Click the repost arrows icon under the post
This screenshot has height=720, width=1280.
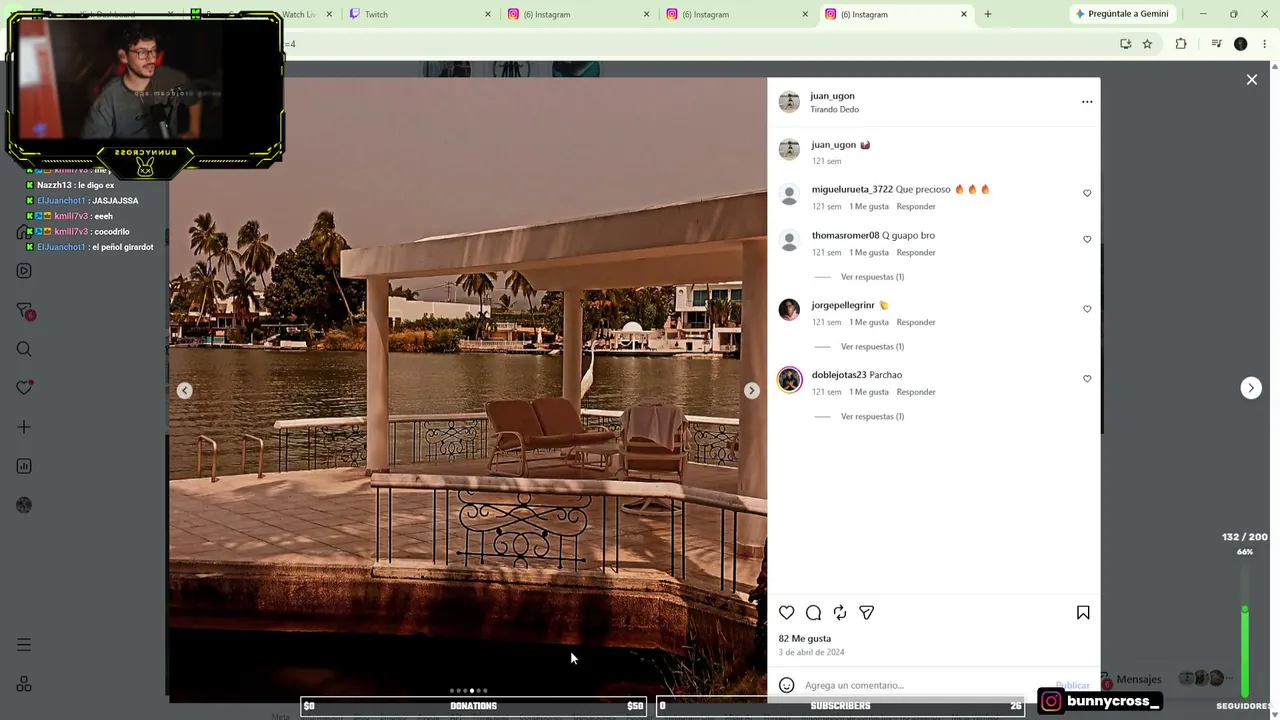coord(840,613)
